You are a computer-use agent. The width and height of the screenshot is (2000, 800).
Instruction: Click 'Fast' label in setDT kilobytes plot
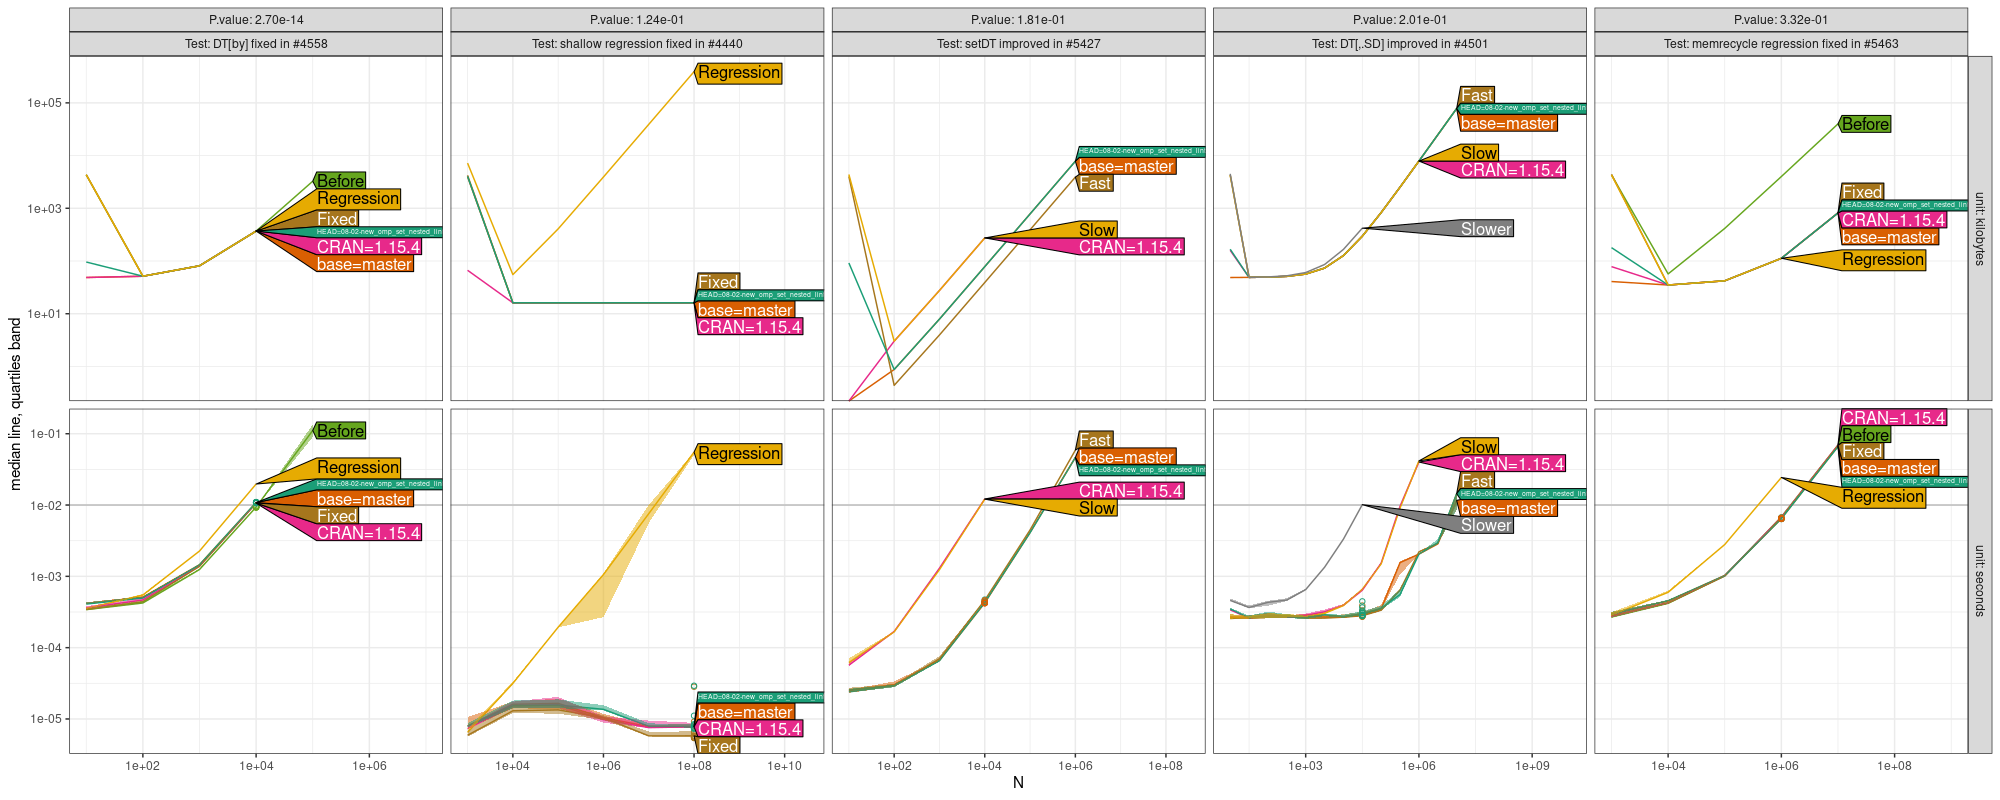coord(1095,183)
